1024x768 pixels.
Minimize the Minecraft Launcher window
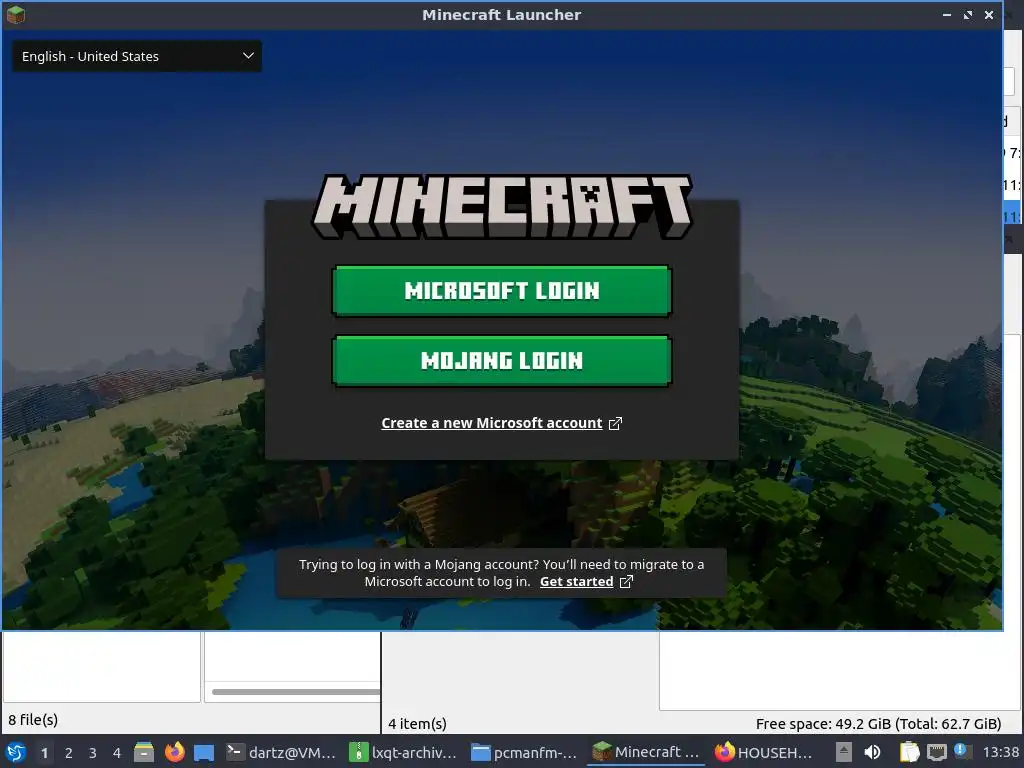[x=947, y=14]
